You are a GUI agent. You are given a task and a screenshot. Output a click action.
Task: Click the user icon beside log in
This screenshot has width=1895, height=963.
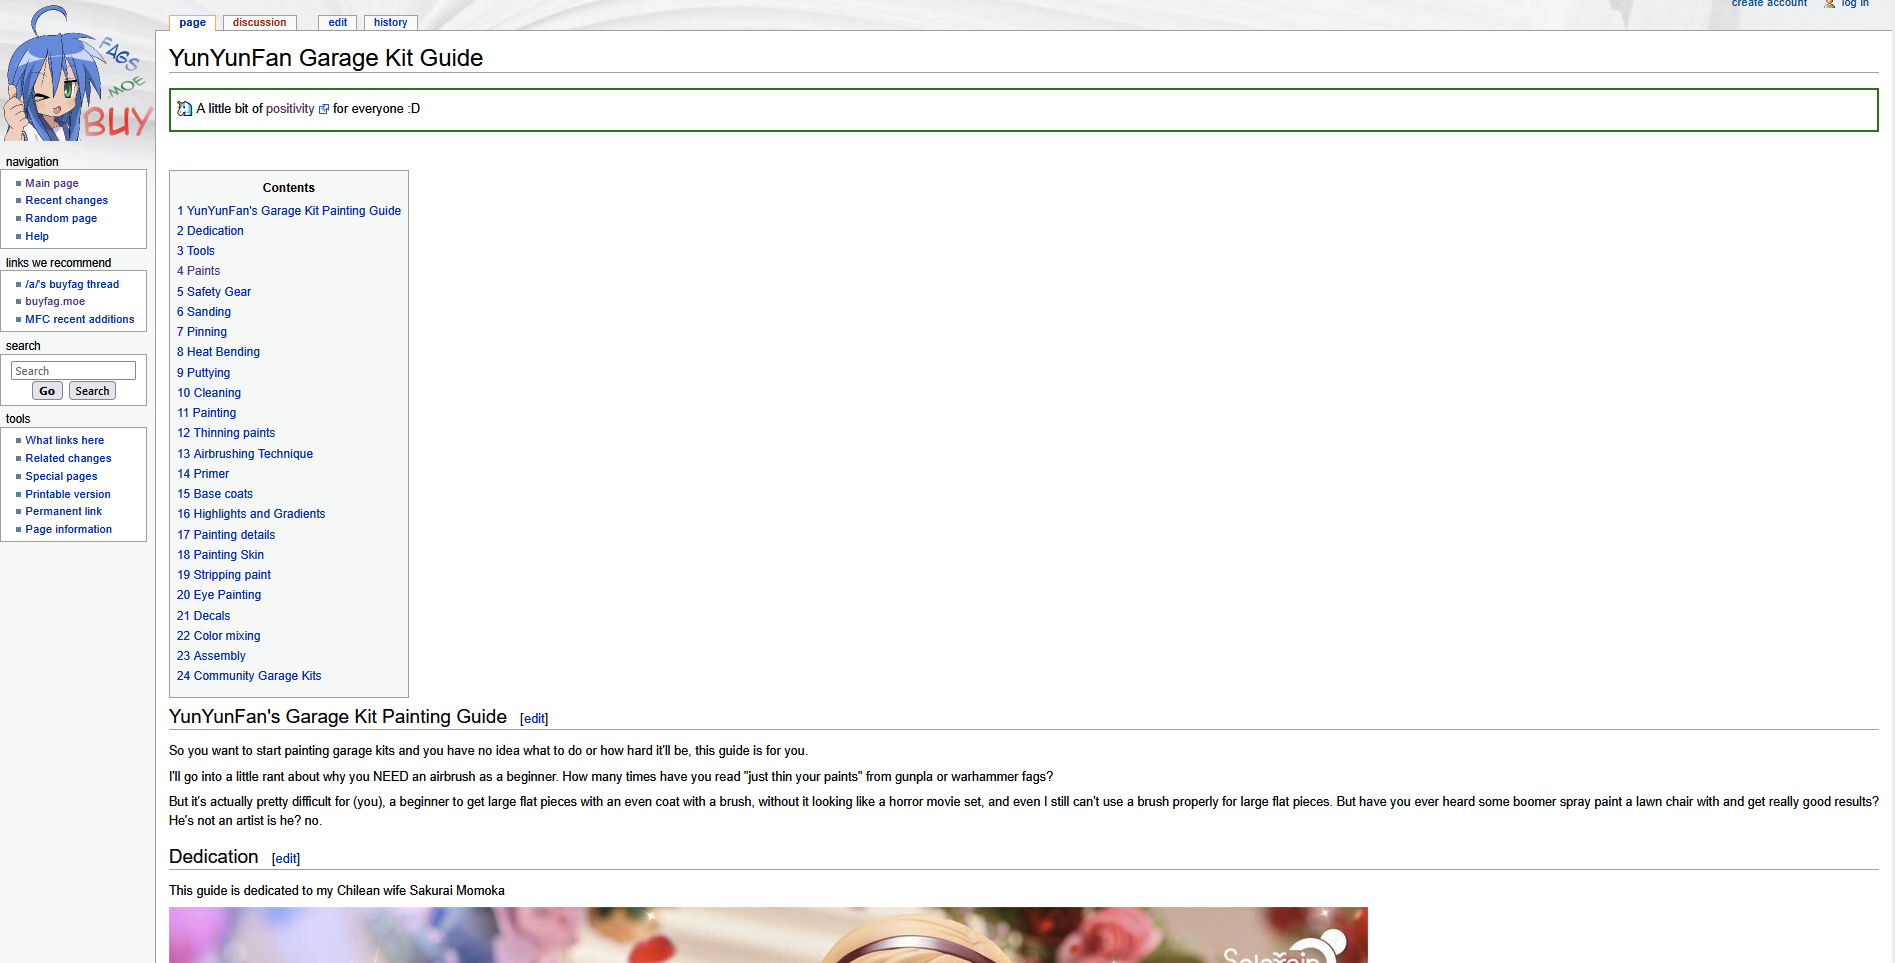pyautogui.click(x=1829, y=4)
